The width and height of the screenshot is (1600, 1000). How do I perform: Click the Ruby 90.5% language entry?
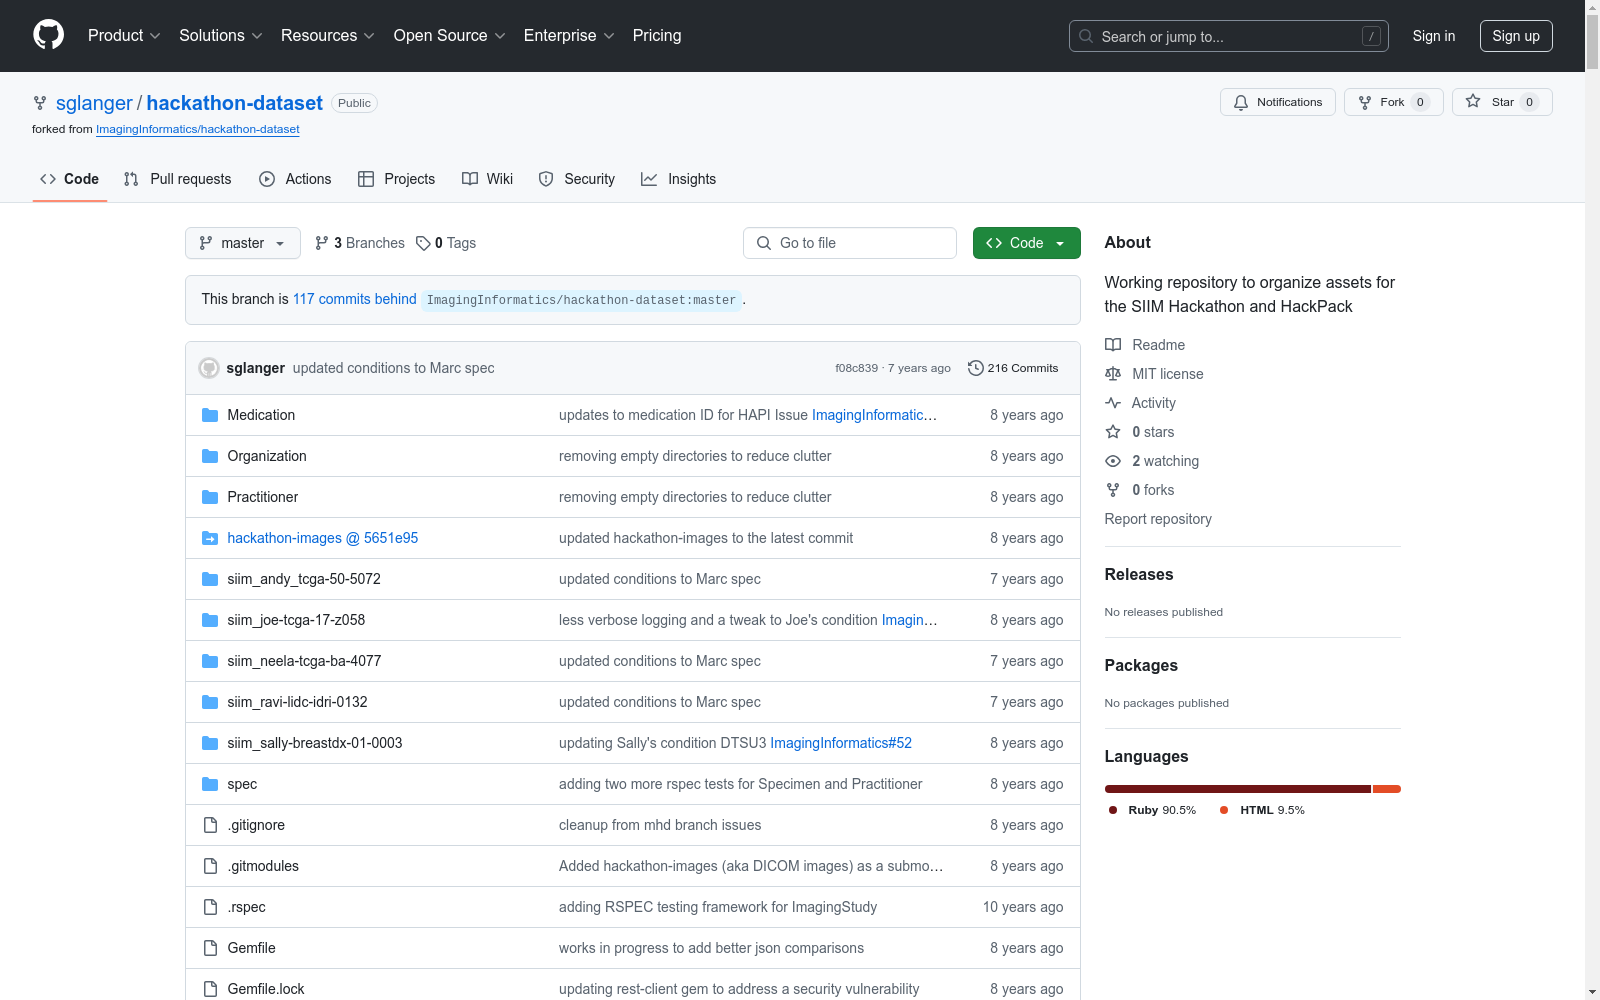(x=1152, y=810)
